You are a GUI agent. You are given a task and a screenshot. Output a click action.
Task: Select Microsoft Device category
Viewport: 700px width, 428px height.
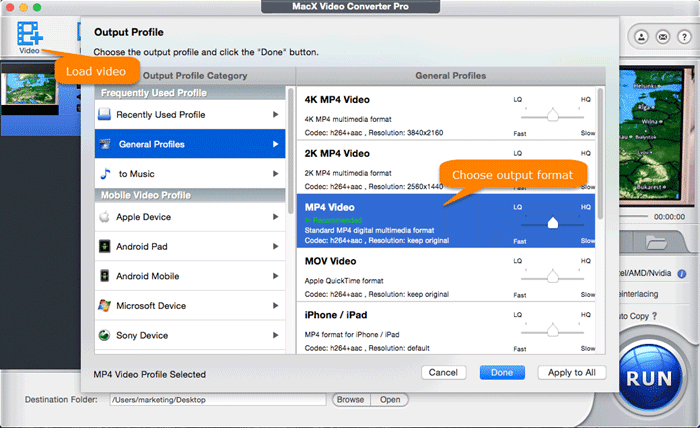[x=190, y=306]
